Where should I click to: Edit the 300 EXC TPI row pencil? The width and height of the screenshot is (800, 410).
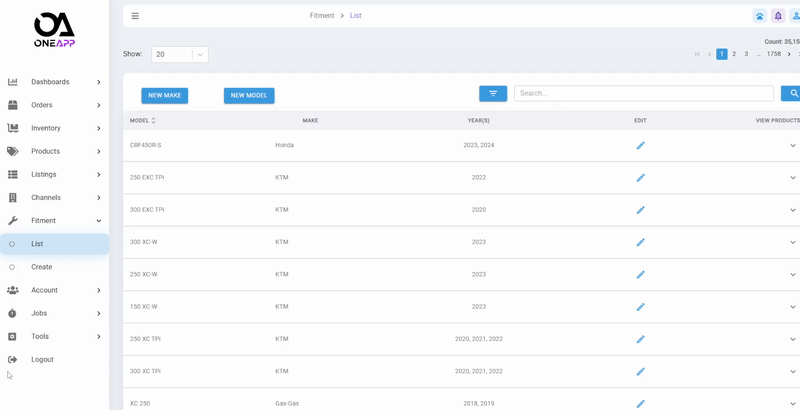pos(640,210)
